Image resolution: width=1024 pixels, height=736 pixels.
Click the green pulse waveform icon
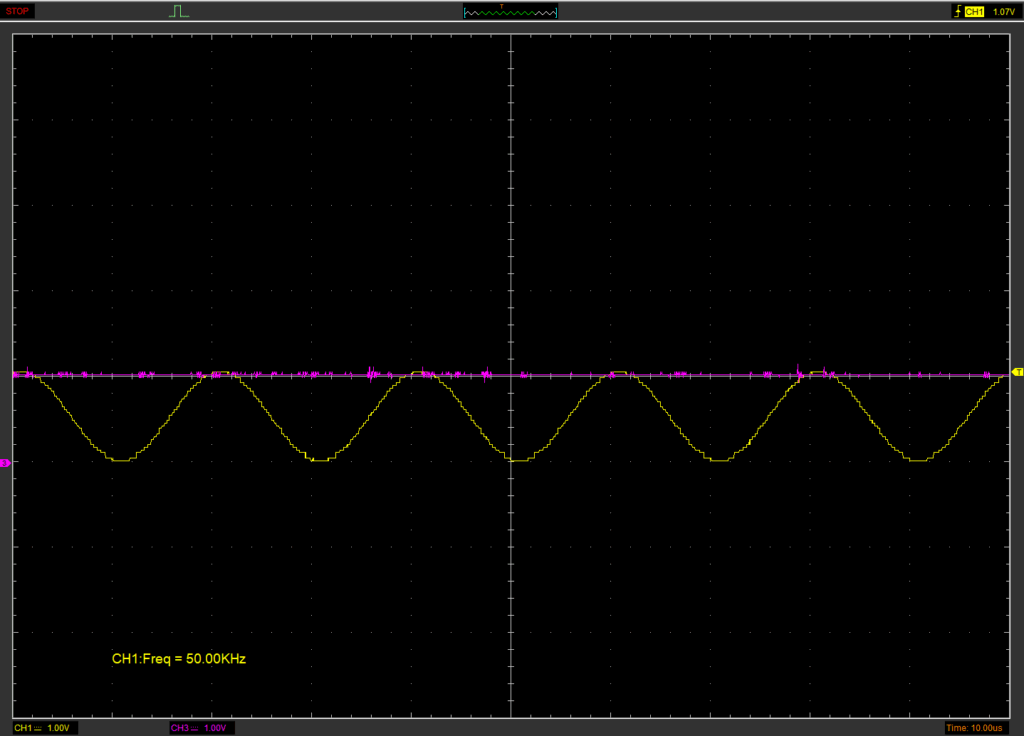tap(179, 11)
